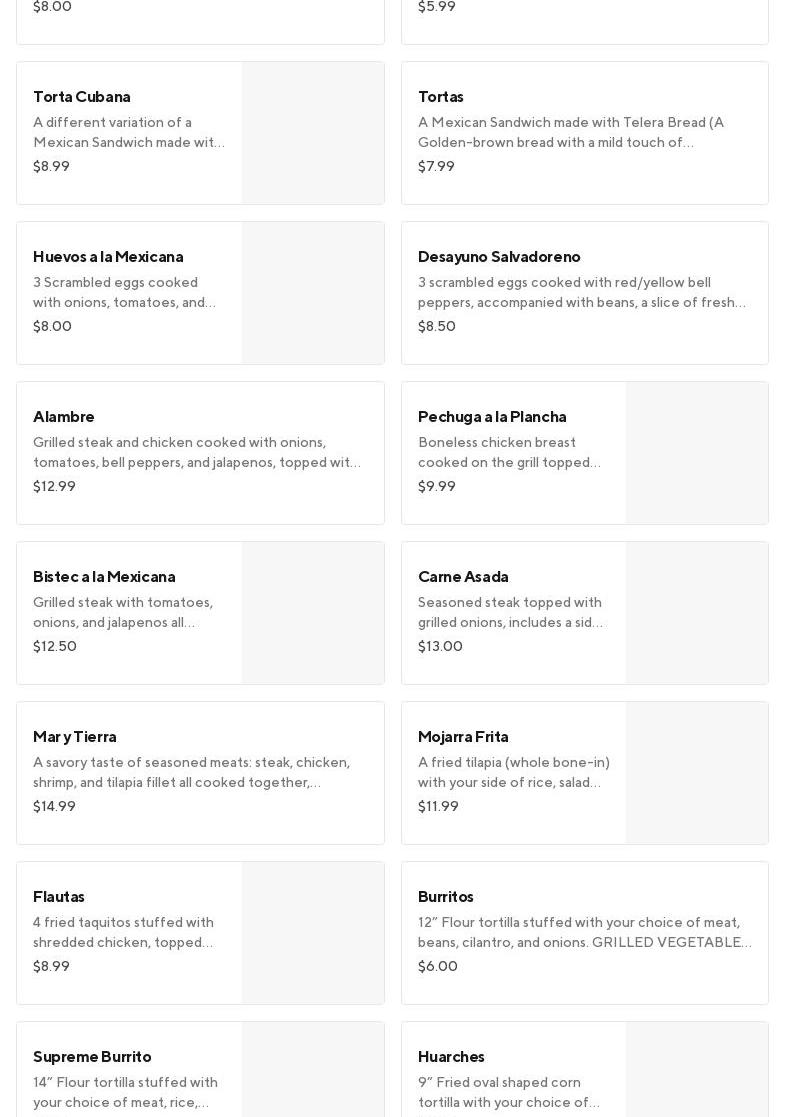Click the Carne Asada image thumbnail
This screenshot has height=1117, width=785.
point(697,613)
